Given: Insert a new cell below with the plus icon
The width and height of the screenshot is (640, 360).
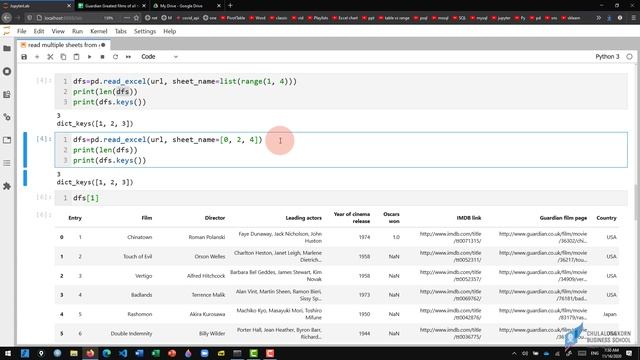Looking at the screenshot, I should [37, 57].
